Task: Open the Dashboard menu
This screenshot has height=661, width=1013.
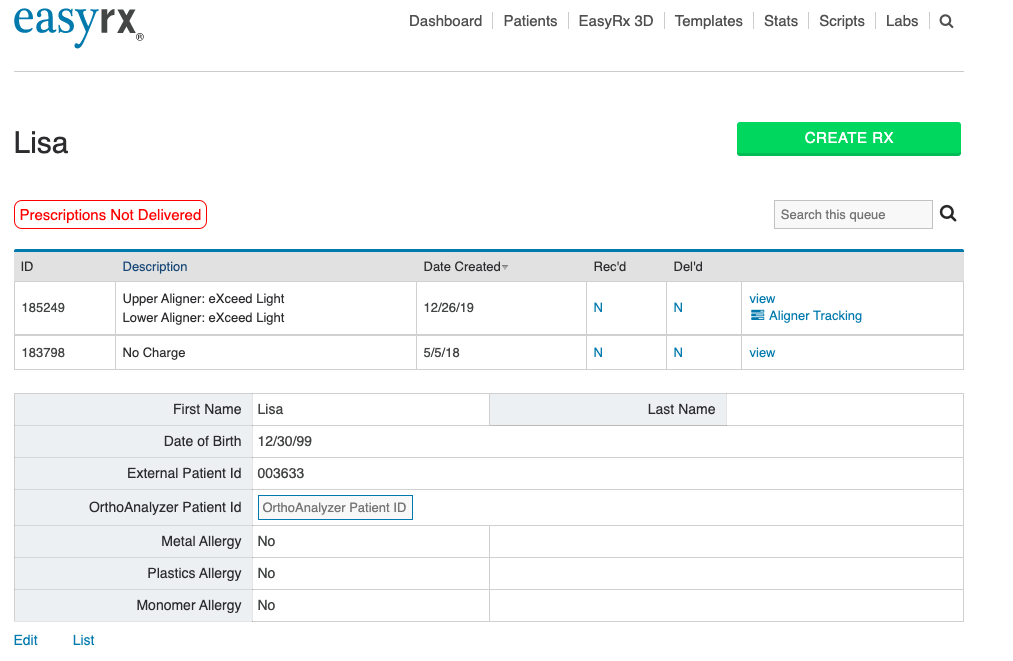Action: [x=445, y=21]
